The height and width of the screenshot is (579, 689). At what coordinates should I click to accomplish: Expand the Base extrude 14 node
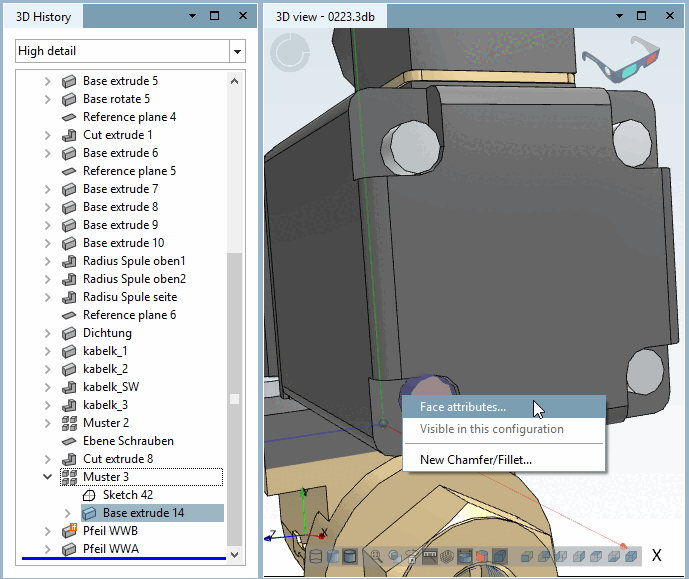point(67,513)
